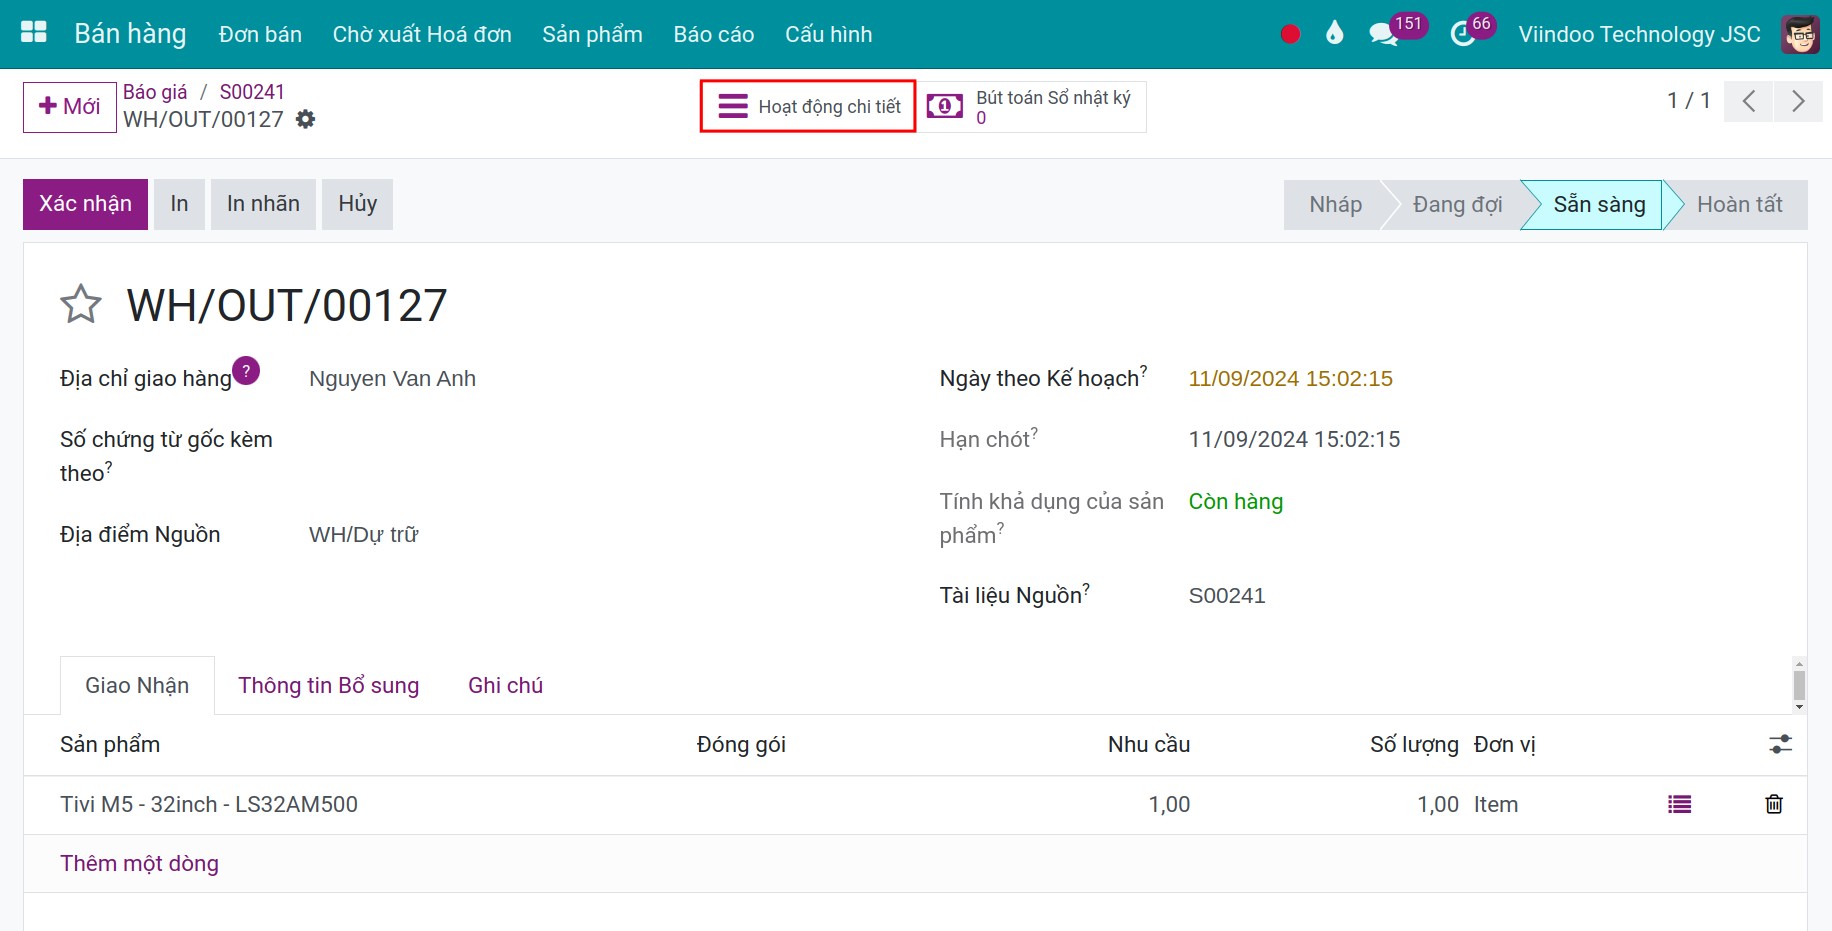The height and width of the screenshot is (931, 1832).
Task: Click the Tivi M5 - 32inch - LS32AM500 product cell
Action: coord(209,804)
